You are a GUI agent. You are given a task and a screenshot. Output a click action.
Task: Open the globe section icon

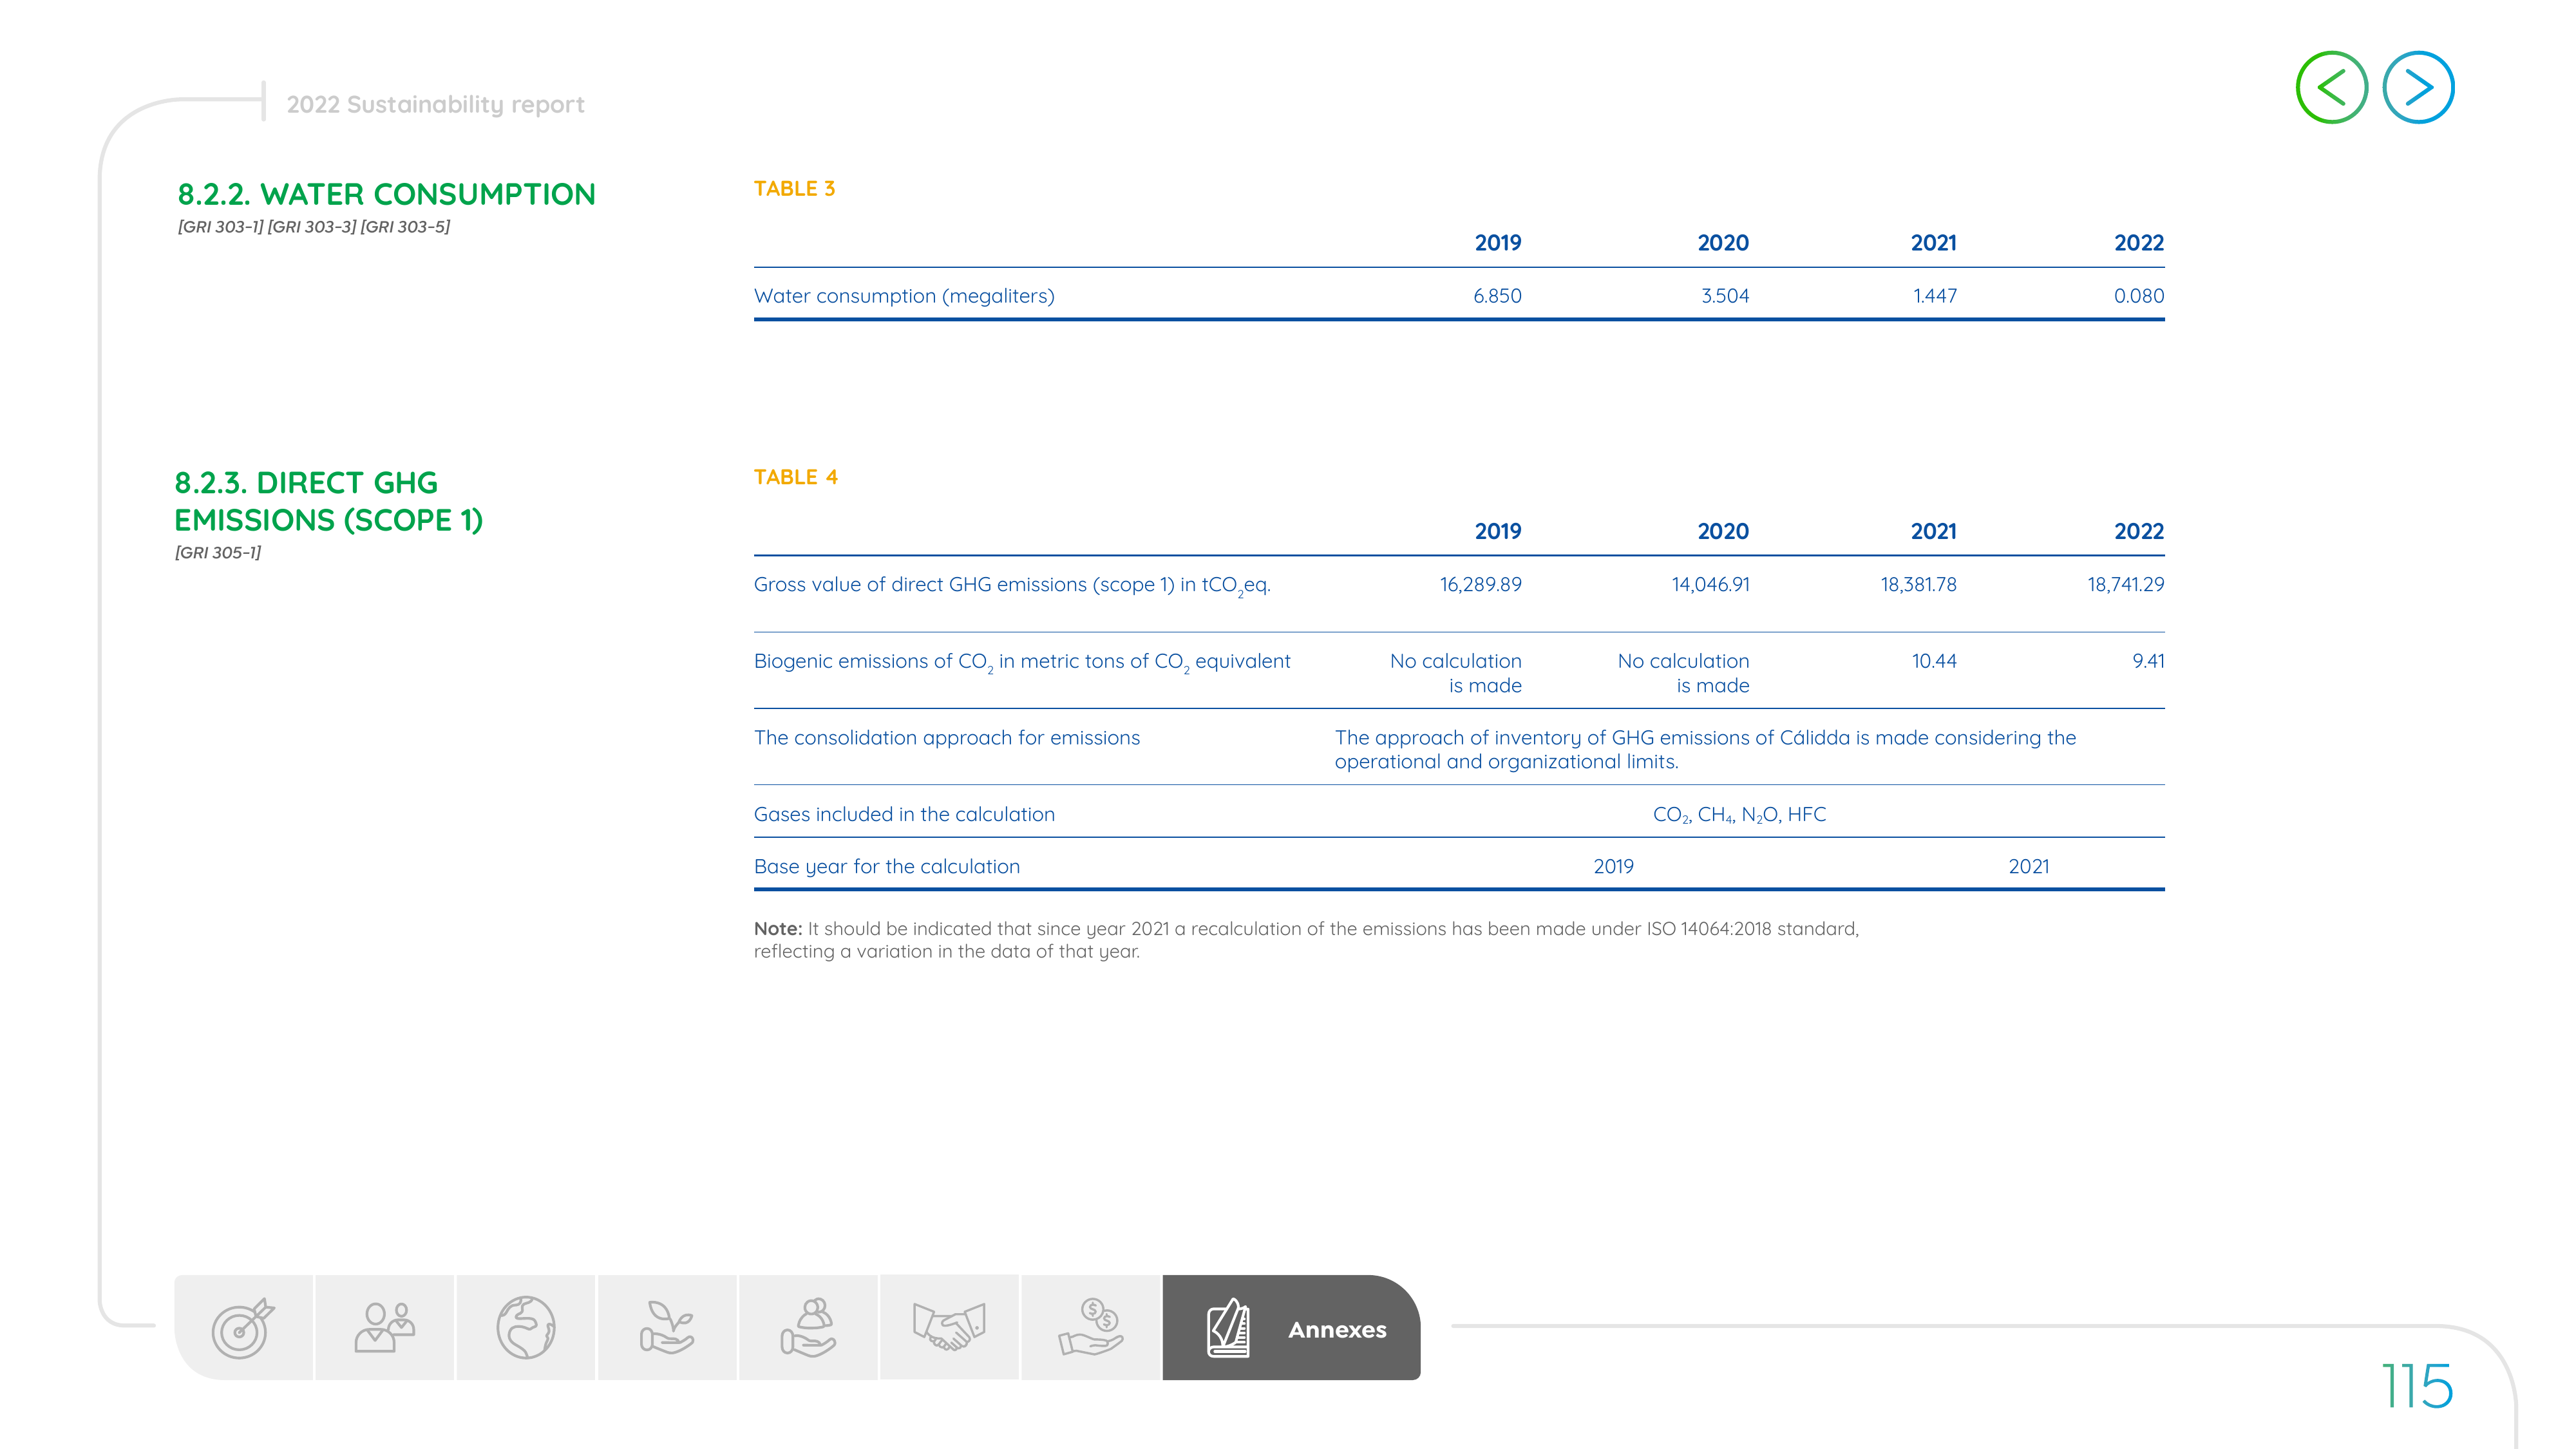(526, 1328)
